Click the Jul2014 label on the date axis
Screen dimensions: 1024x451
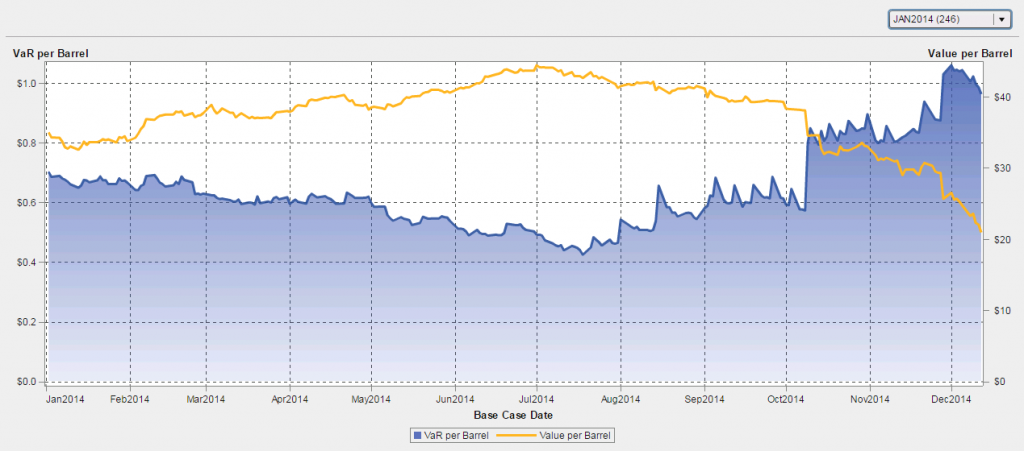coord(537,400)
